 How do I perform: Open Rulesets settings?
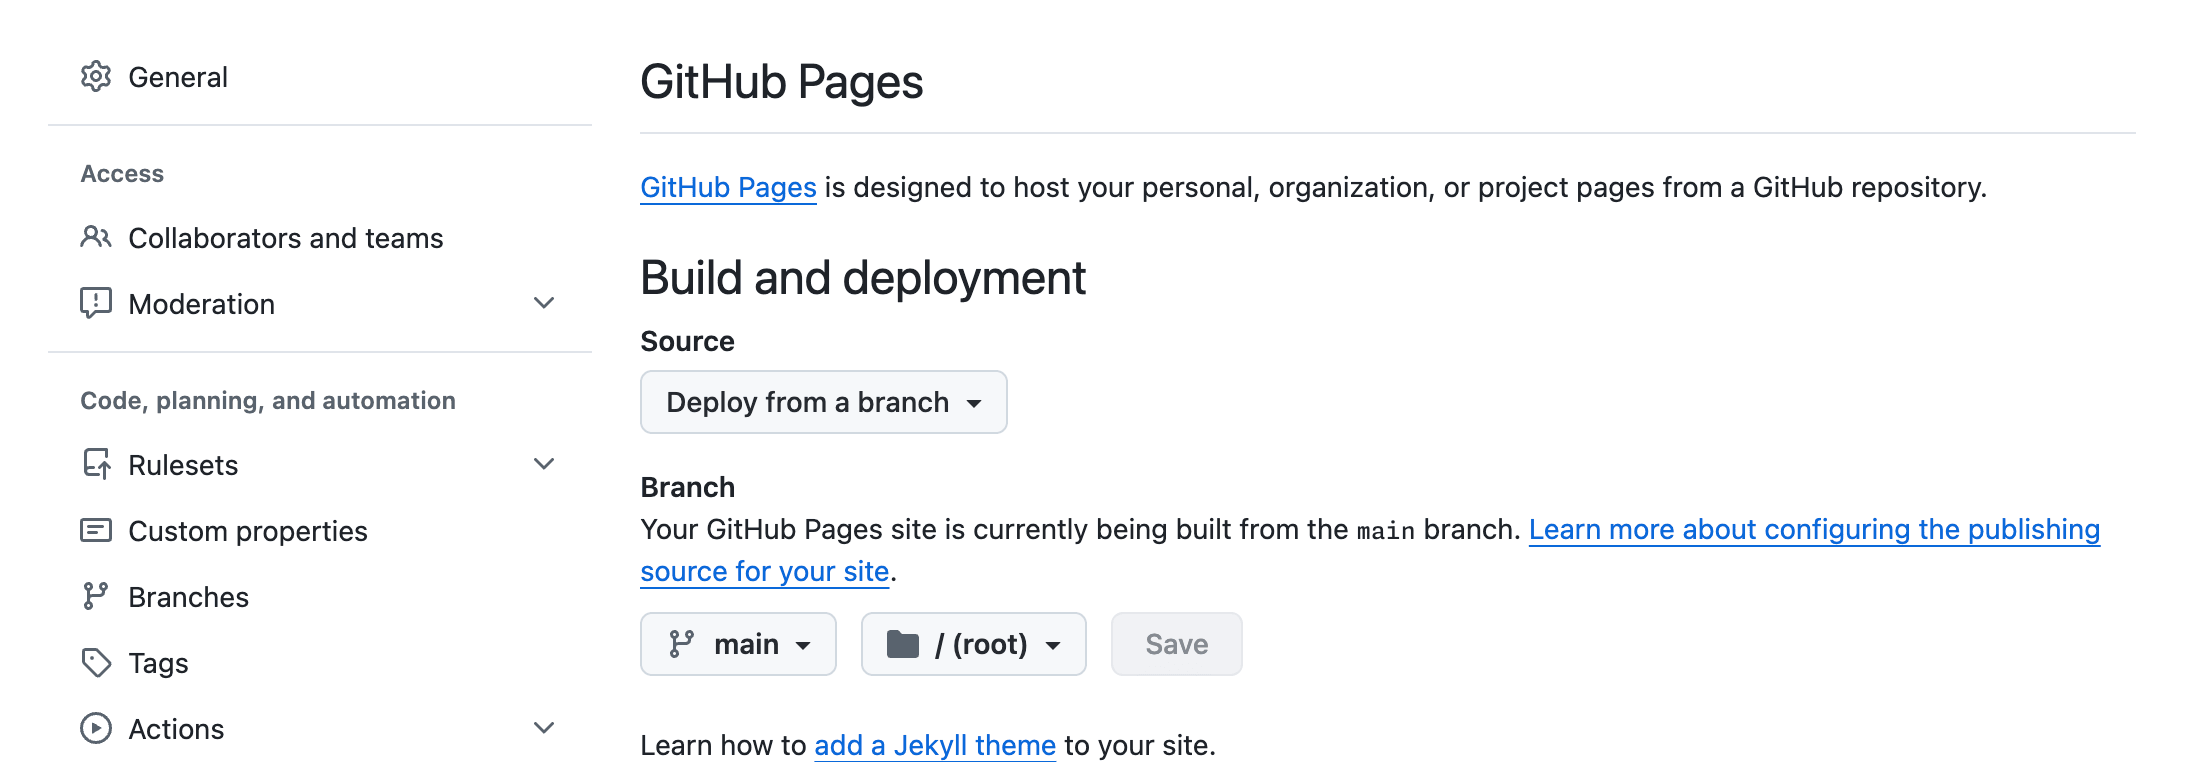point(183,464)
